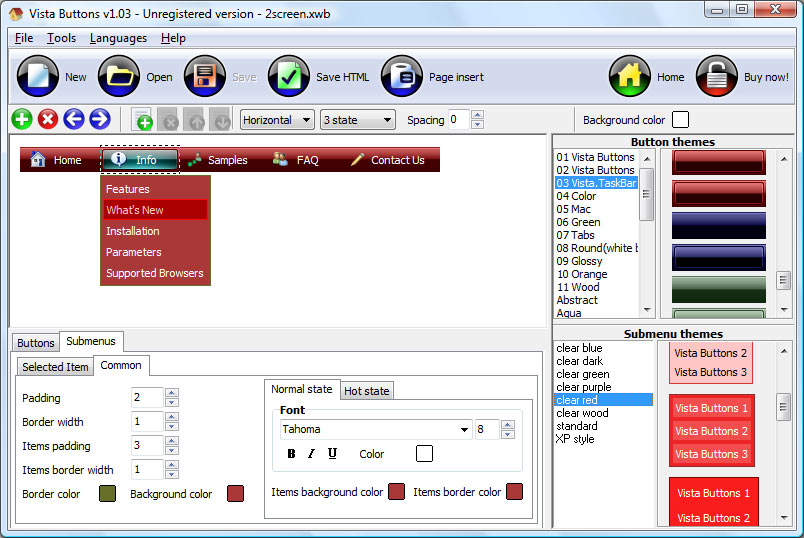
Task: Select the Home menu button in preview
Action: point(57,160)
